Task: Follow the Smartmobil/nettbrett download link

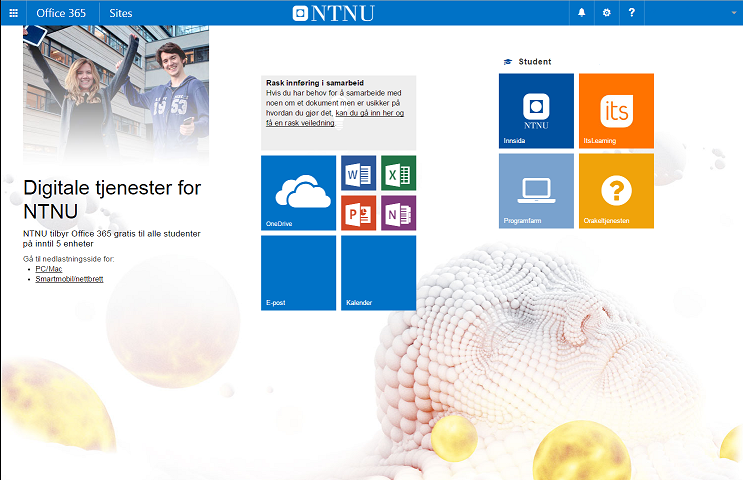Action: [69, 279]
